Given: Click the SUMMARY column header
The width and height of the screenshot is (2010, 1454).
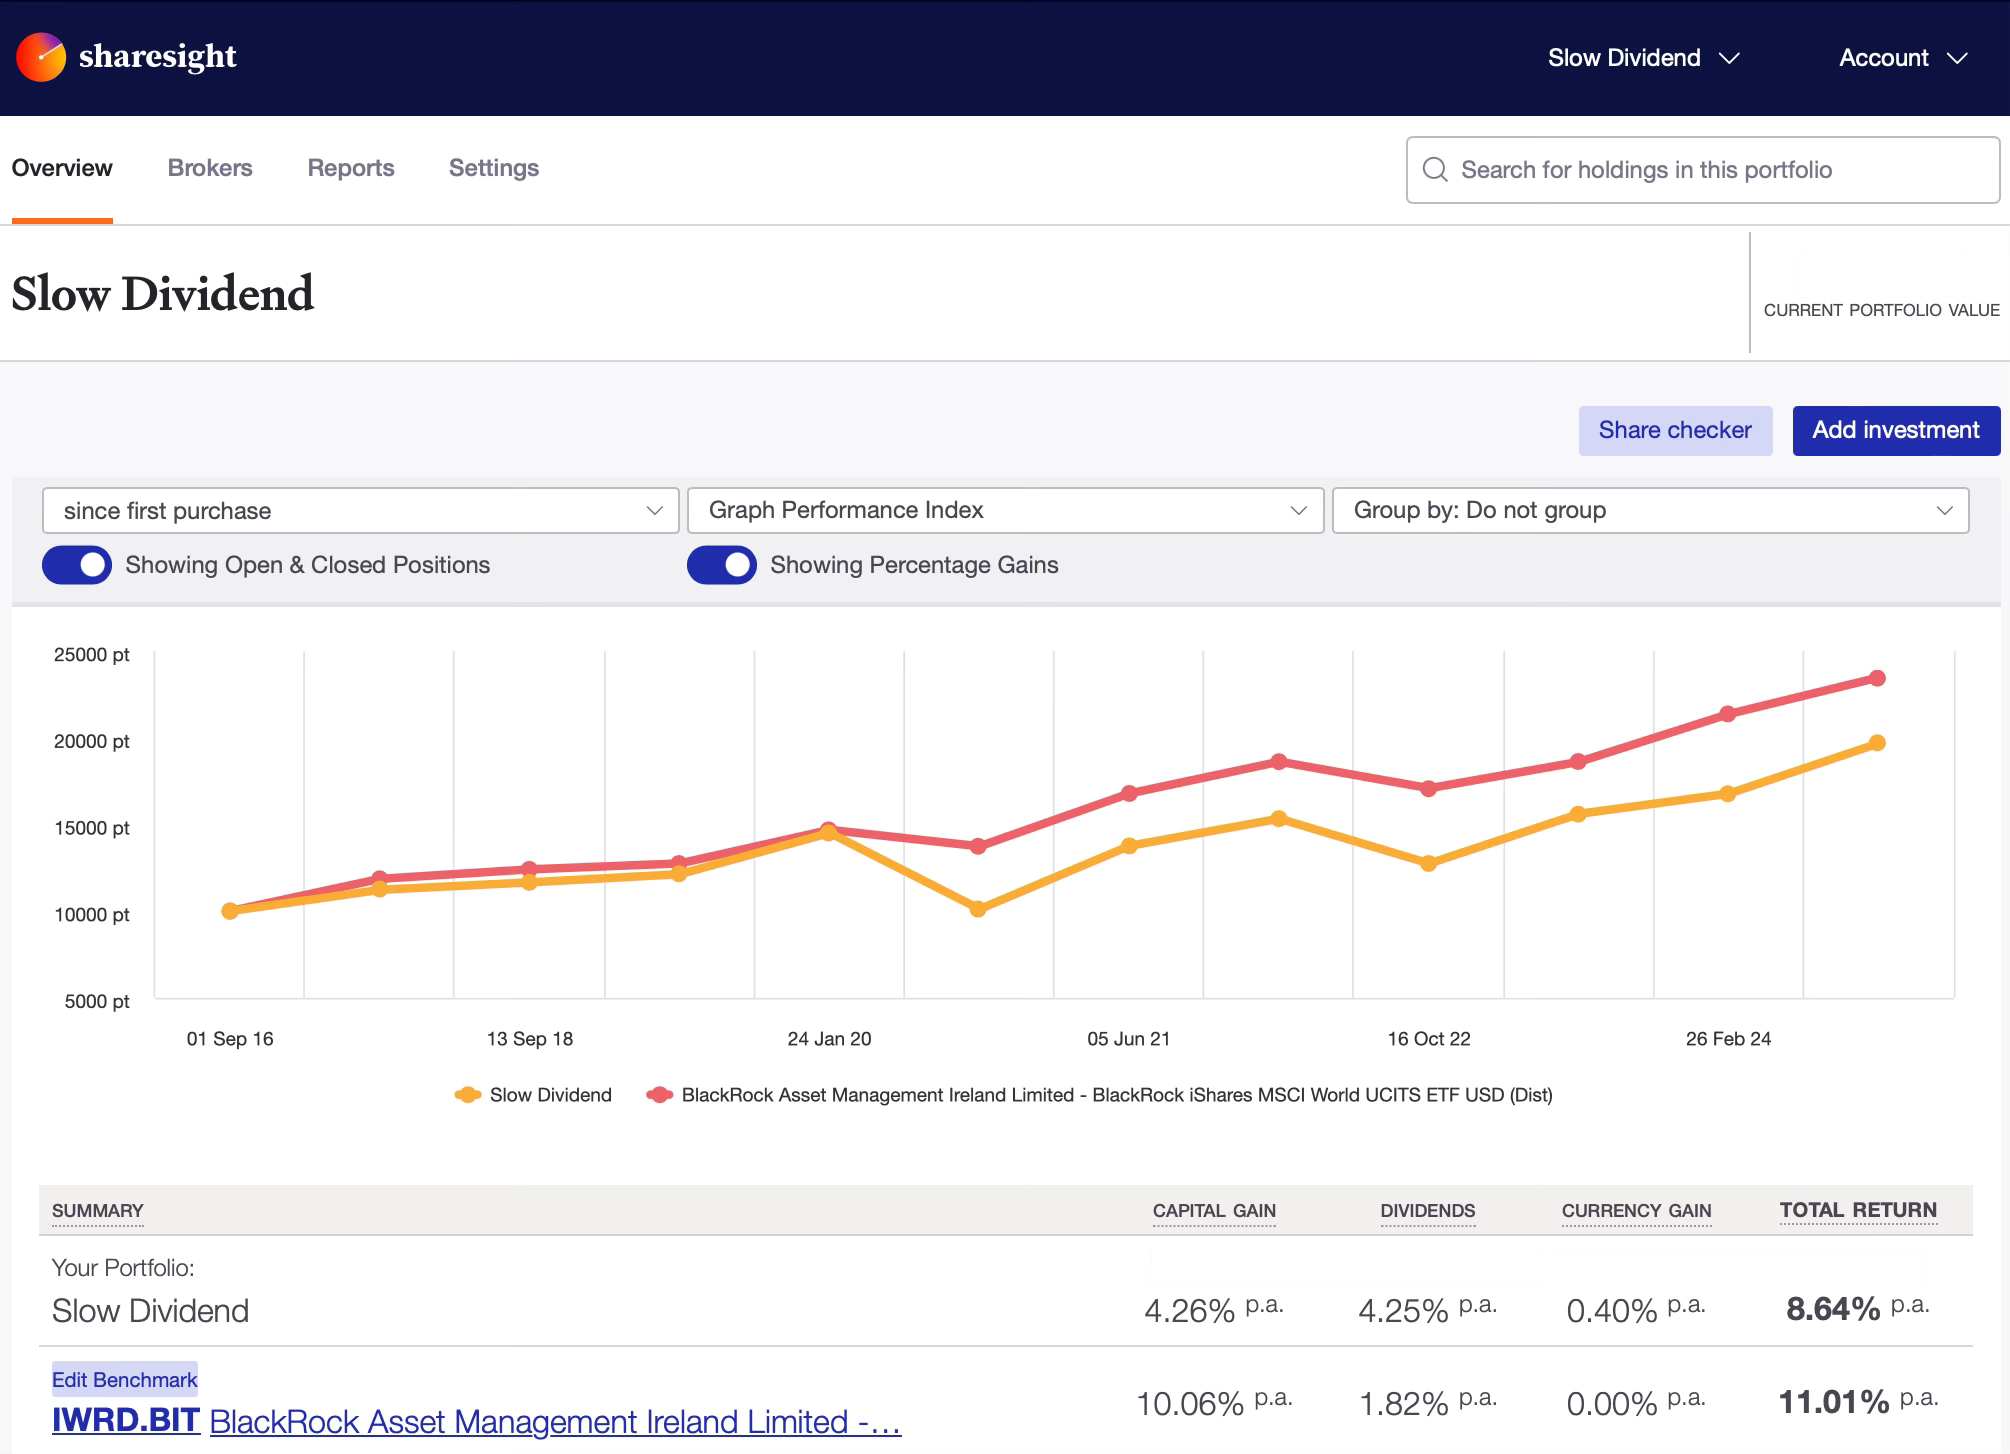Looking at the screenshot, I should click(98, 1211).
